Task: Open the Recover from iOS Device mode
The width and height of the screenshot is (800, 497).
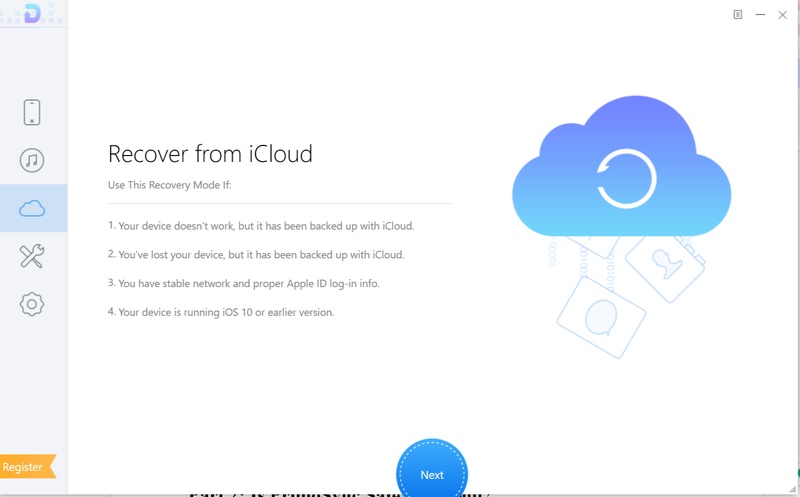Action: (32, 112)
